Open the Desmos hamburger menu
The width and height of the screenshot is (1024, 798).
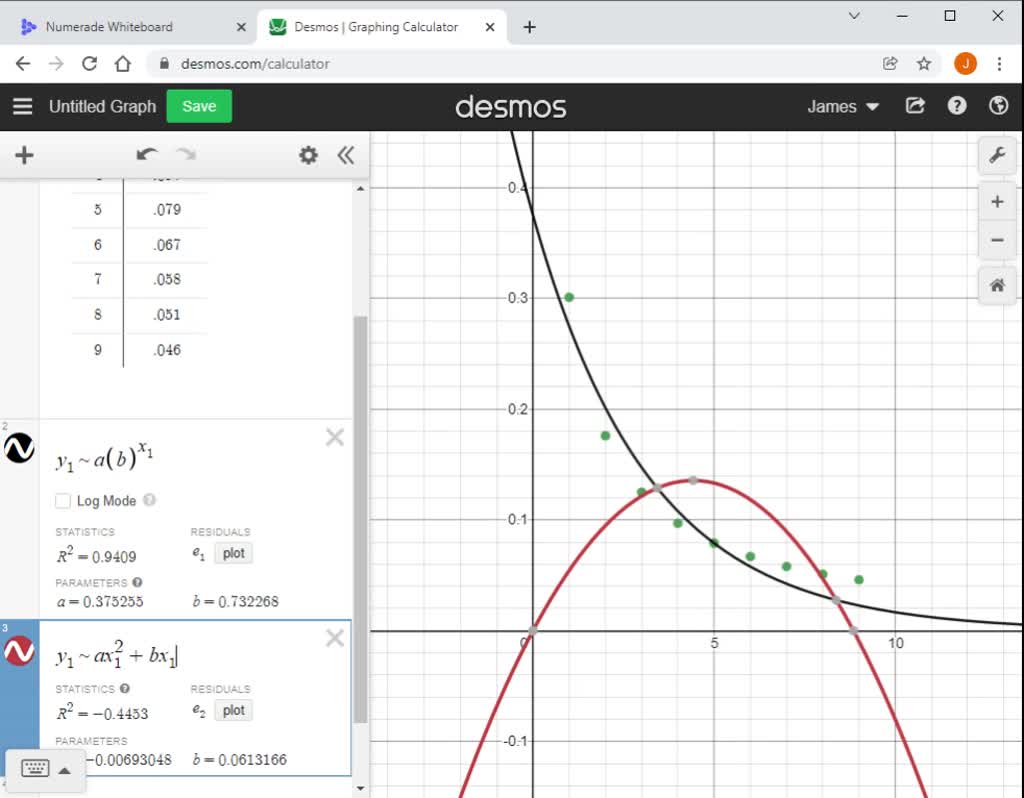point(23,106)
